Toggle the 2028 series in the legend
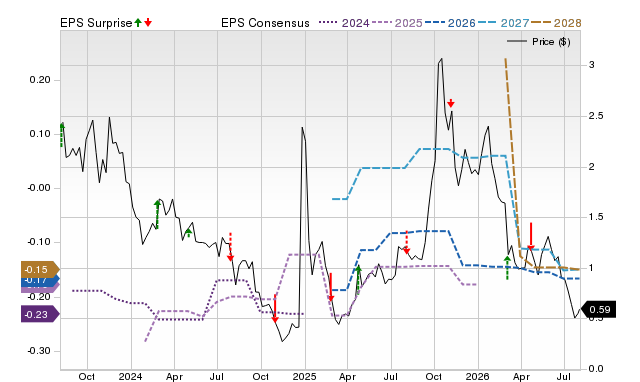This screenshot has width=640, height=382. pos(556,23)
